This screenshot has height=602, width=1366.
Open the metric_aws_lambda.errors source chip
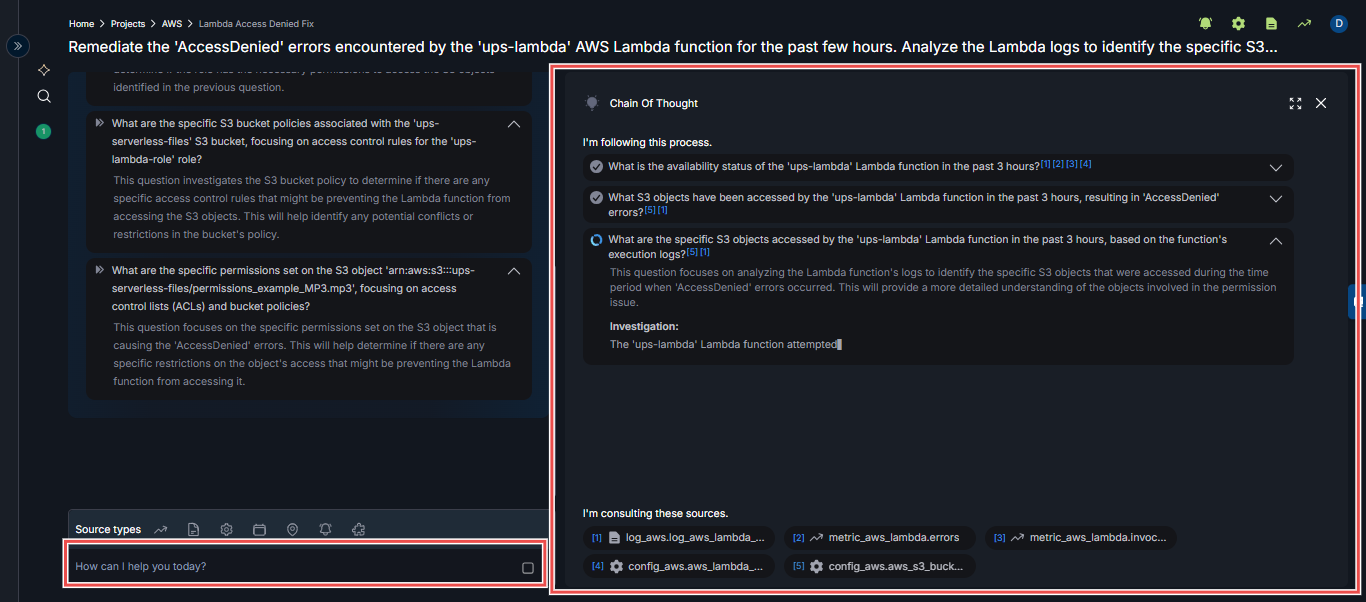click(x=879, y=538)
